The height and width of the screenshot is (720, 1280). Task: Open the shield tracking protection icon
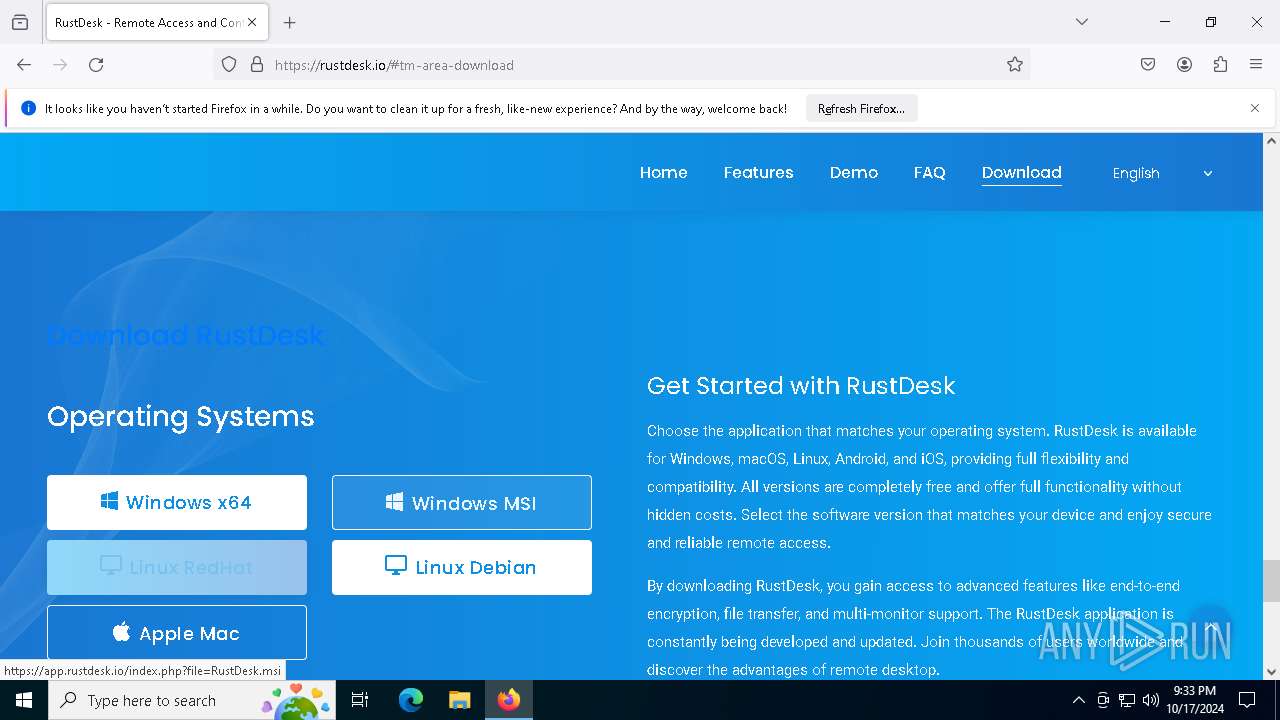coord(229,65)
